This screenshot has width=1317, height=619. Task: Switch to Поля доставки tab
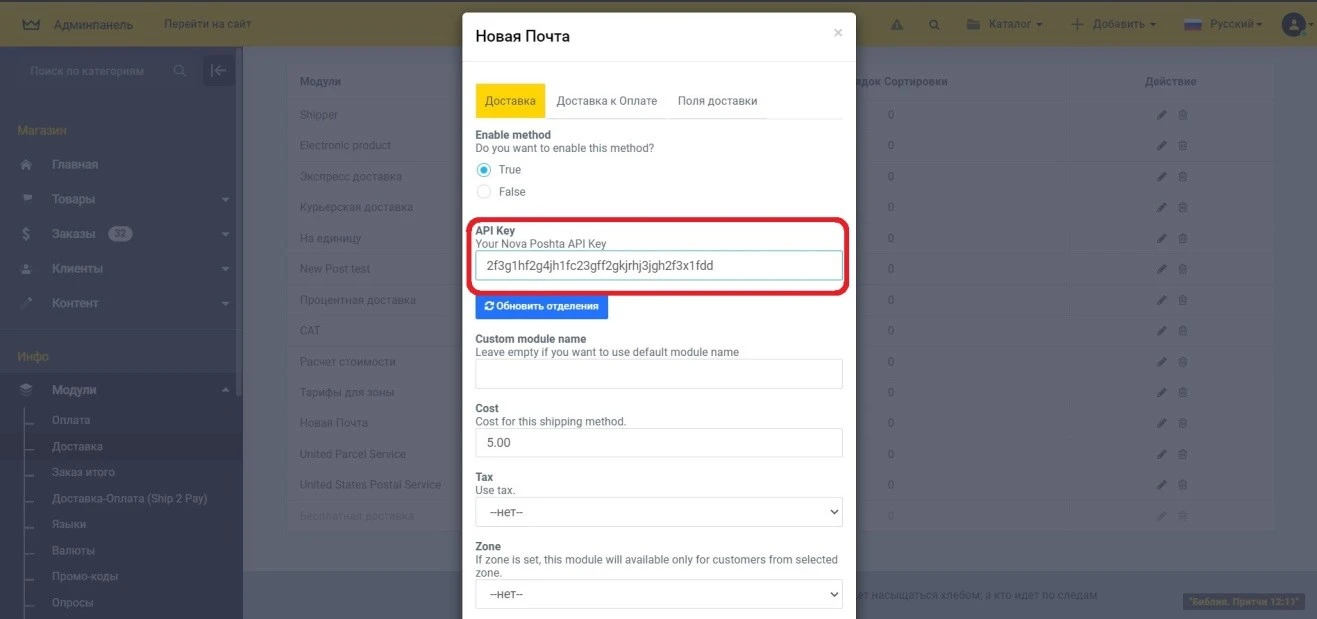click(x=717, y=101)
